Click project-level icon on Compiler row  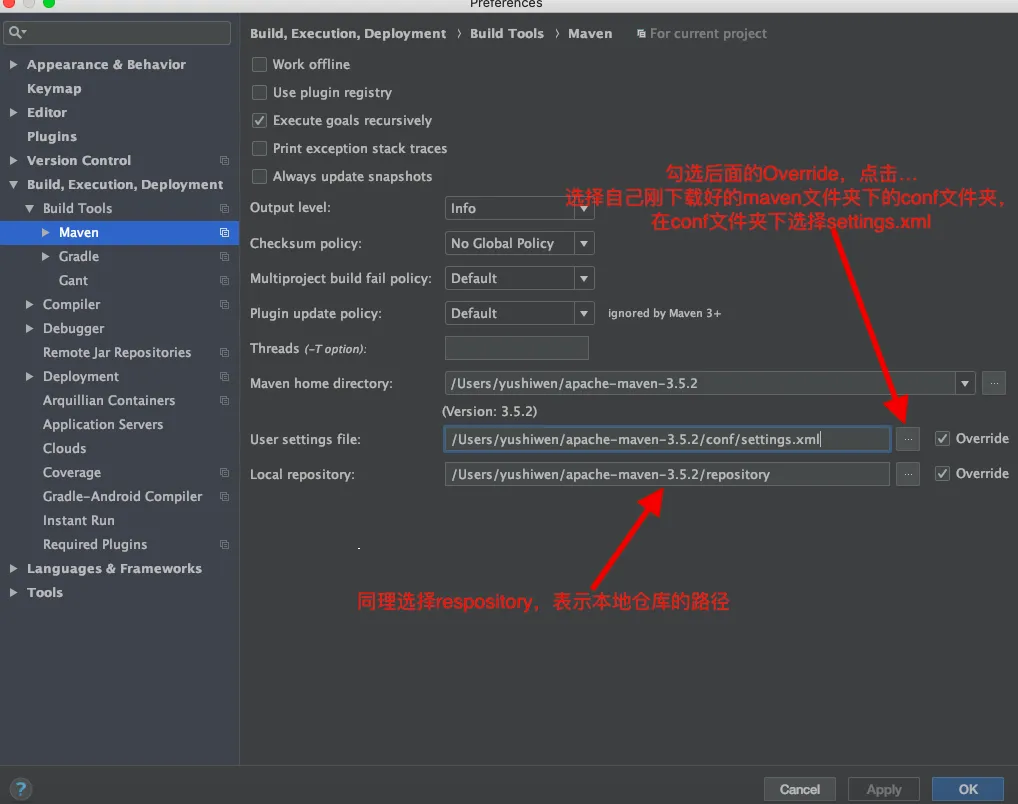point(225,305)
